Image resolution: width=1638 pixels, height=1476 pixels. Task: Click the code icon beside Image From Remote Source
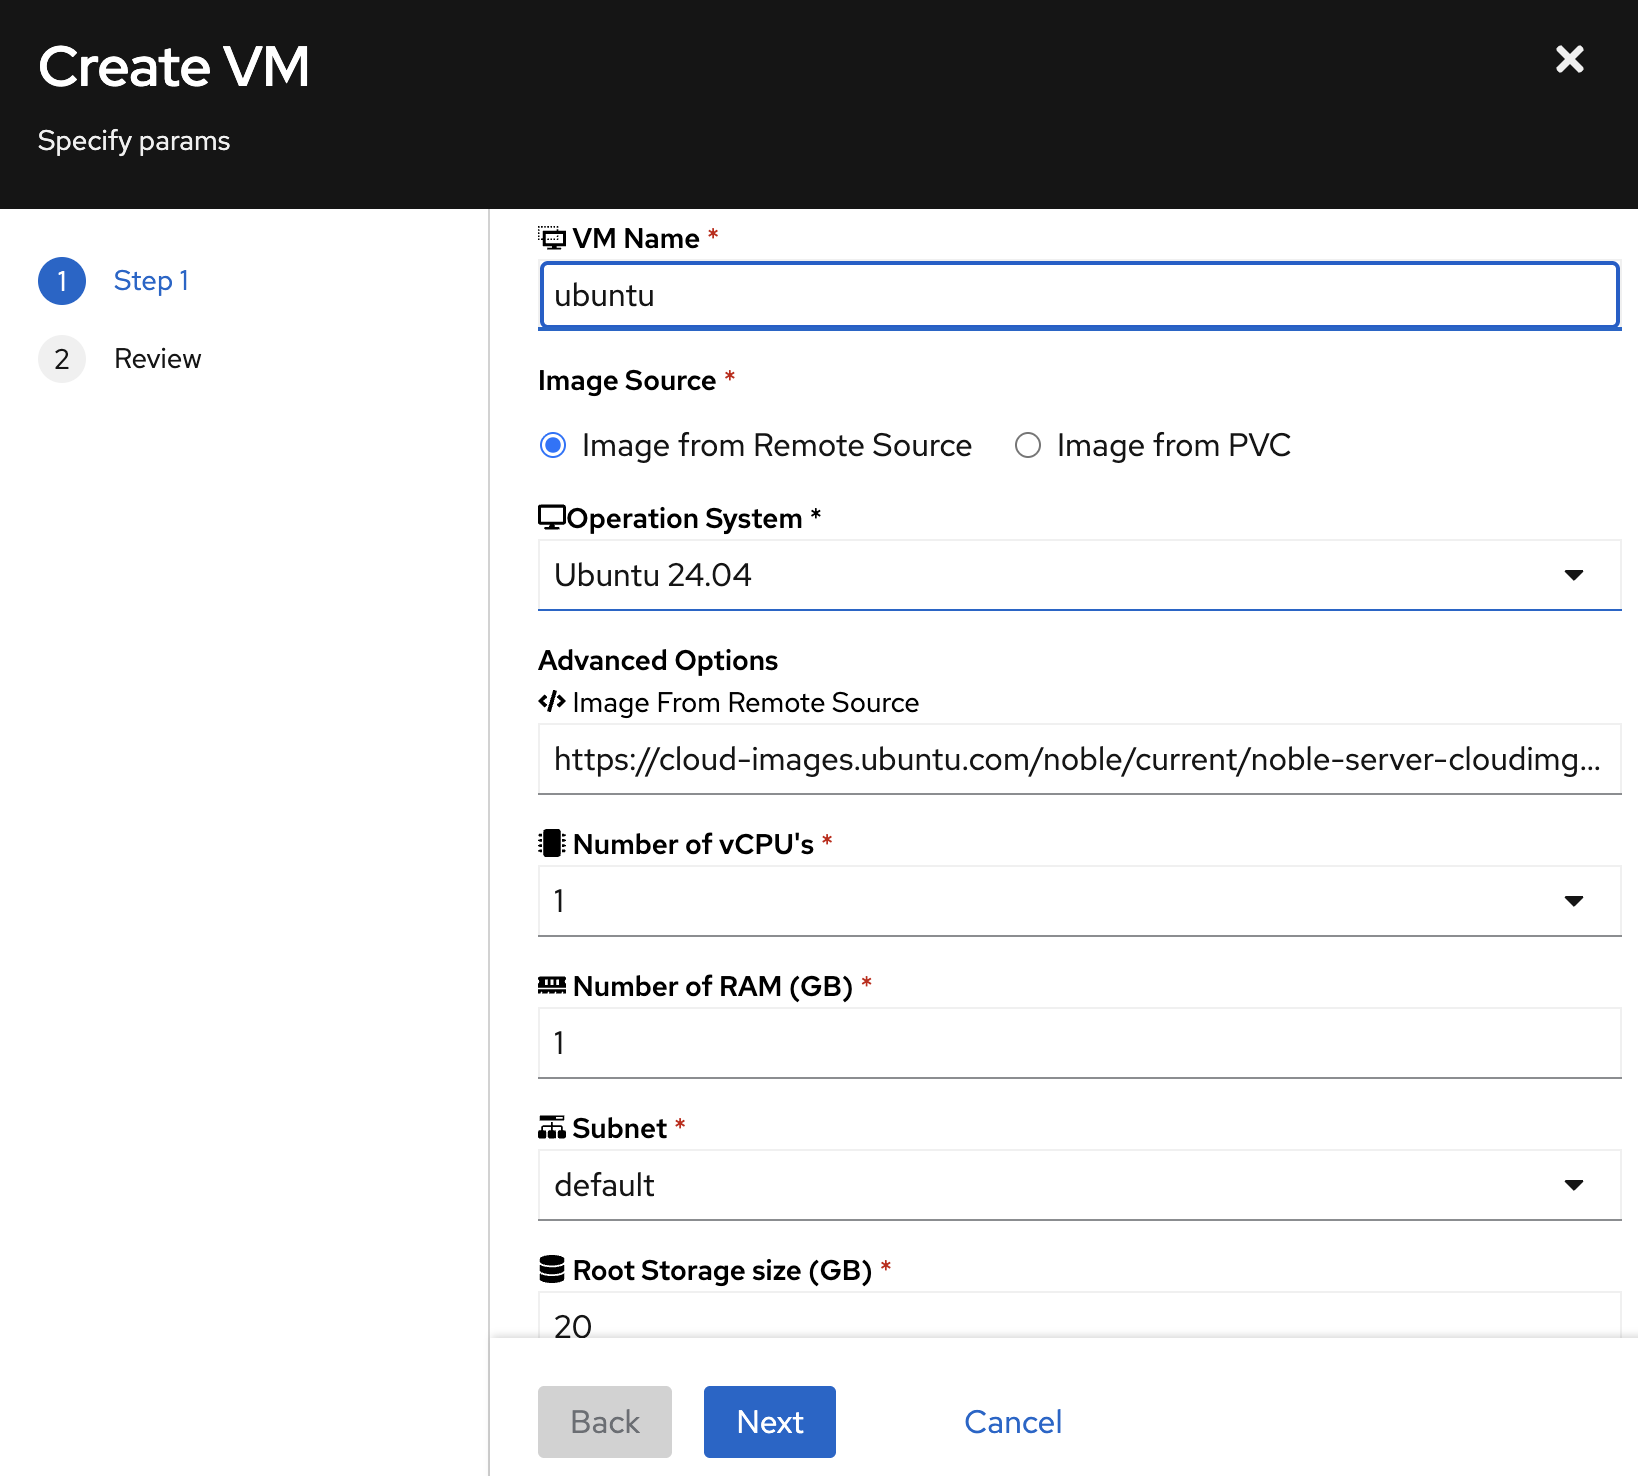[552, 702]
